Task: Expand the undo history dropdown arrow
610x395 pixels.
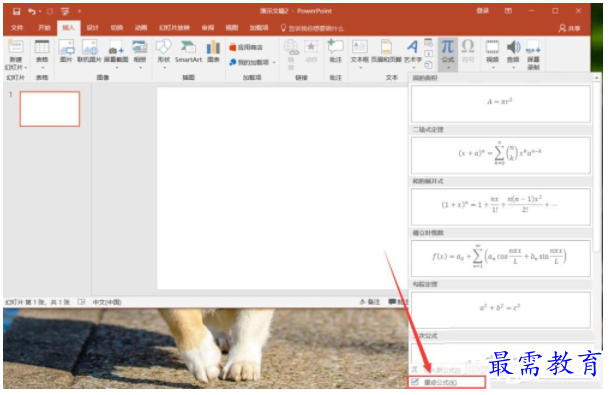Action: (x=40, y=11)
